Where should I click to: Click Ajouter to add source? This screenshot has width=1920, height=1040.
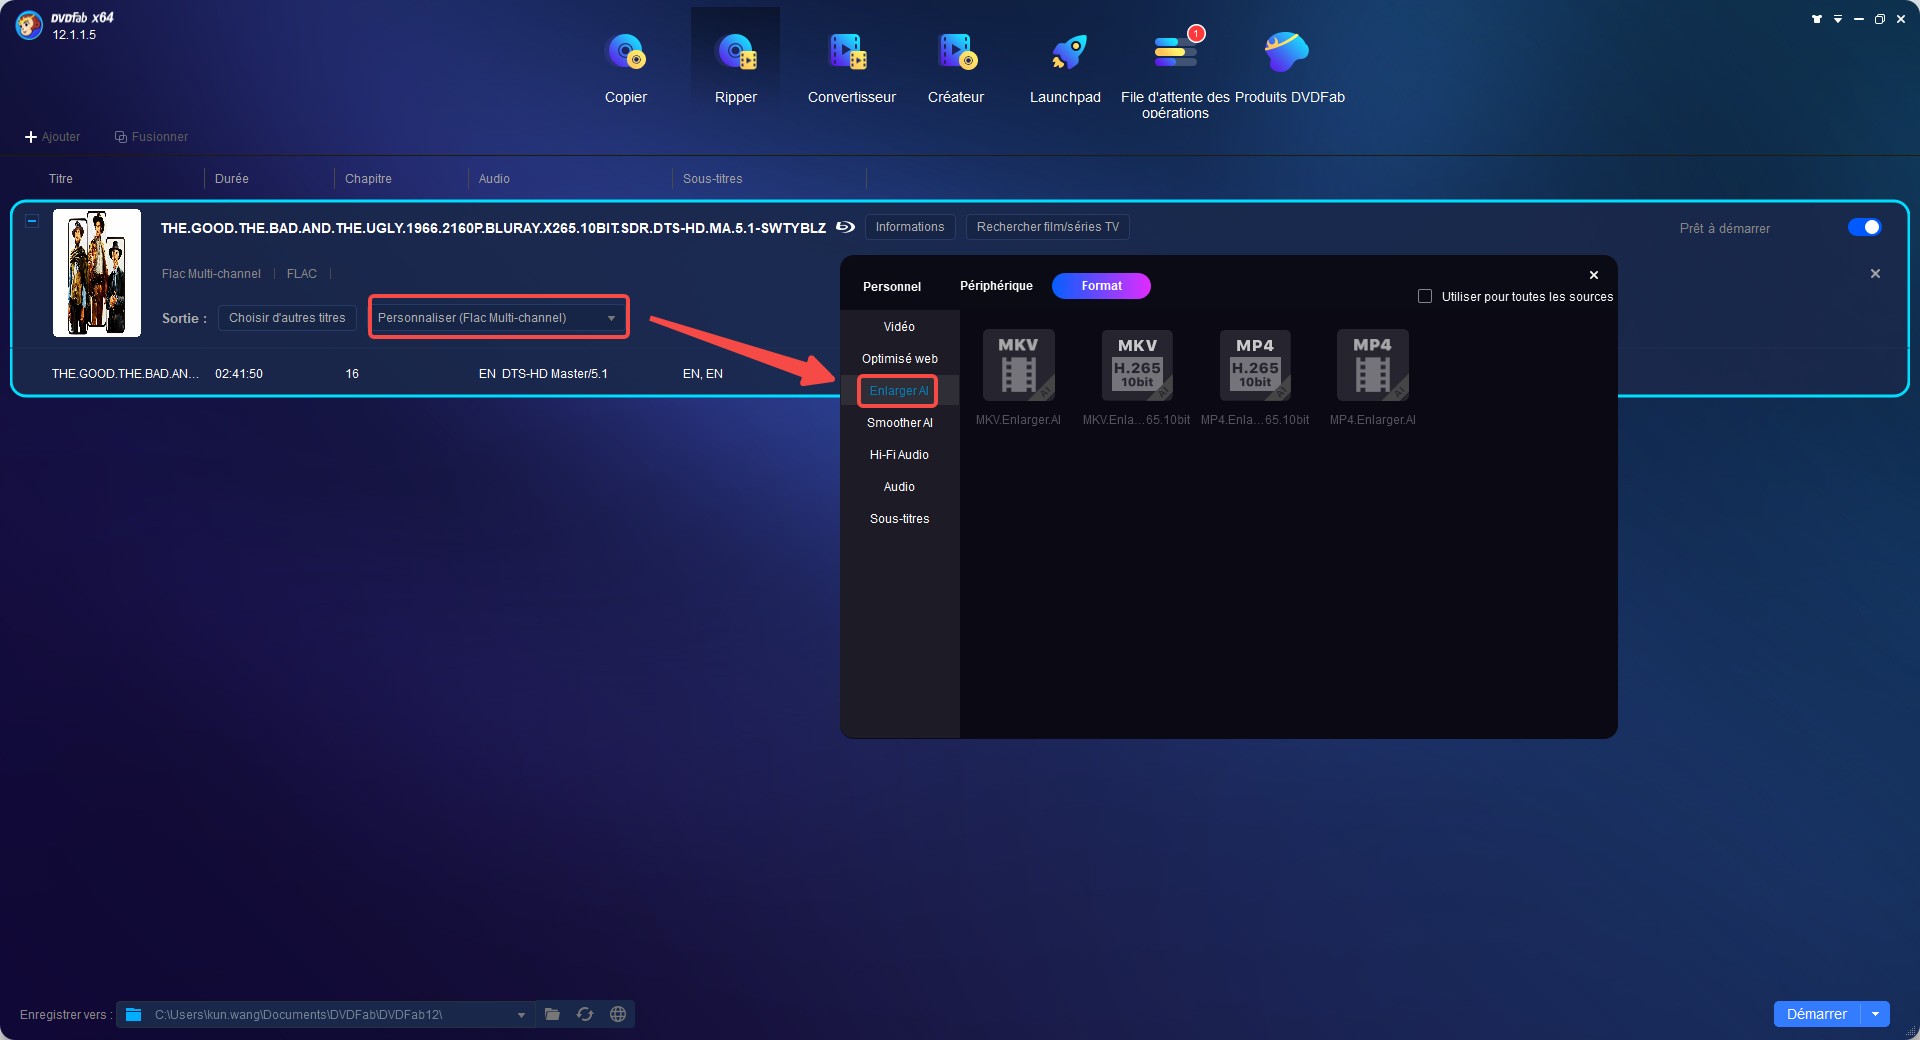[x=52, y=137]
